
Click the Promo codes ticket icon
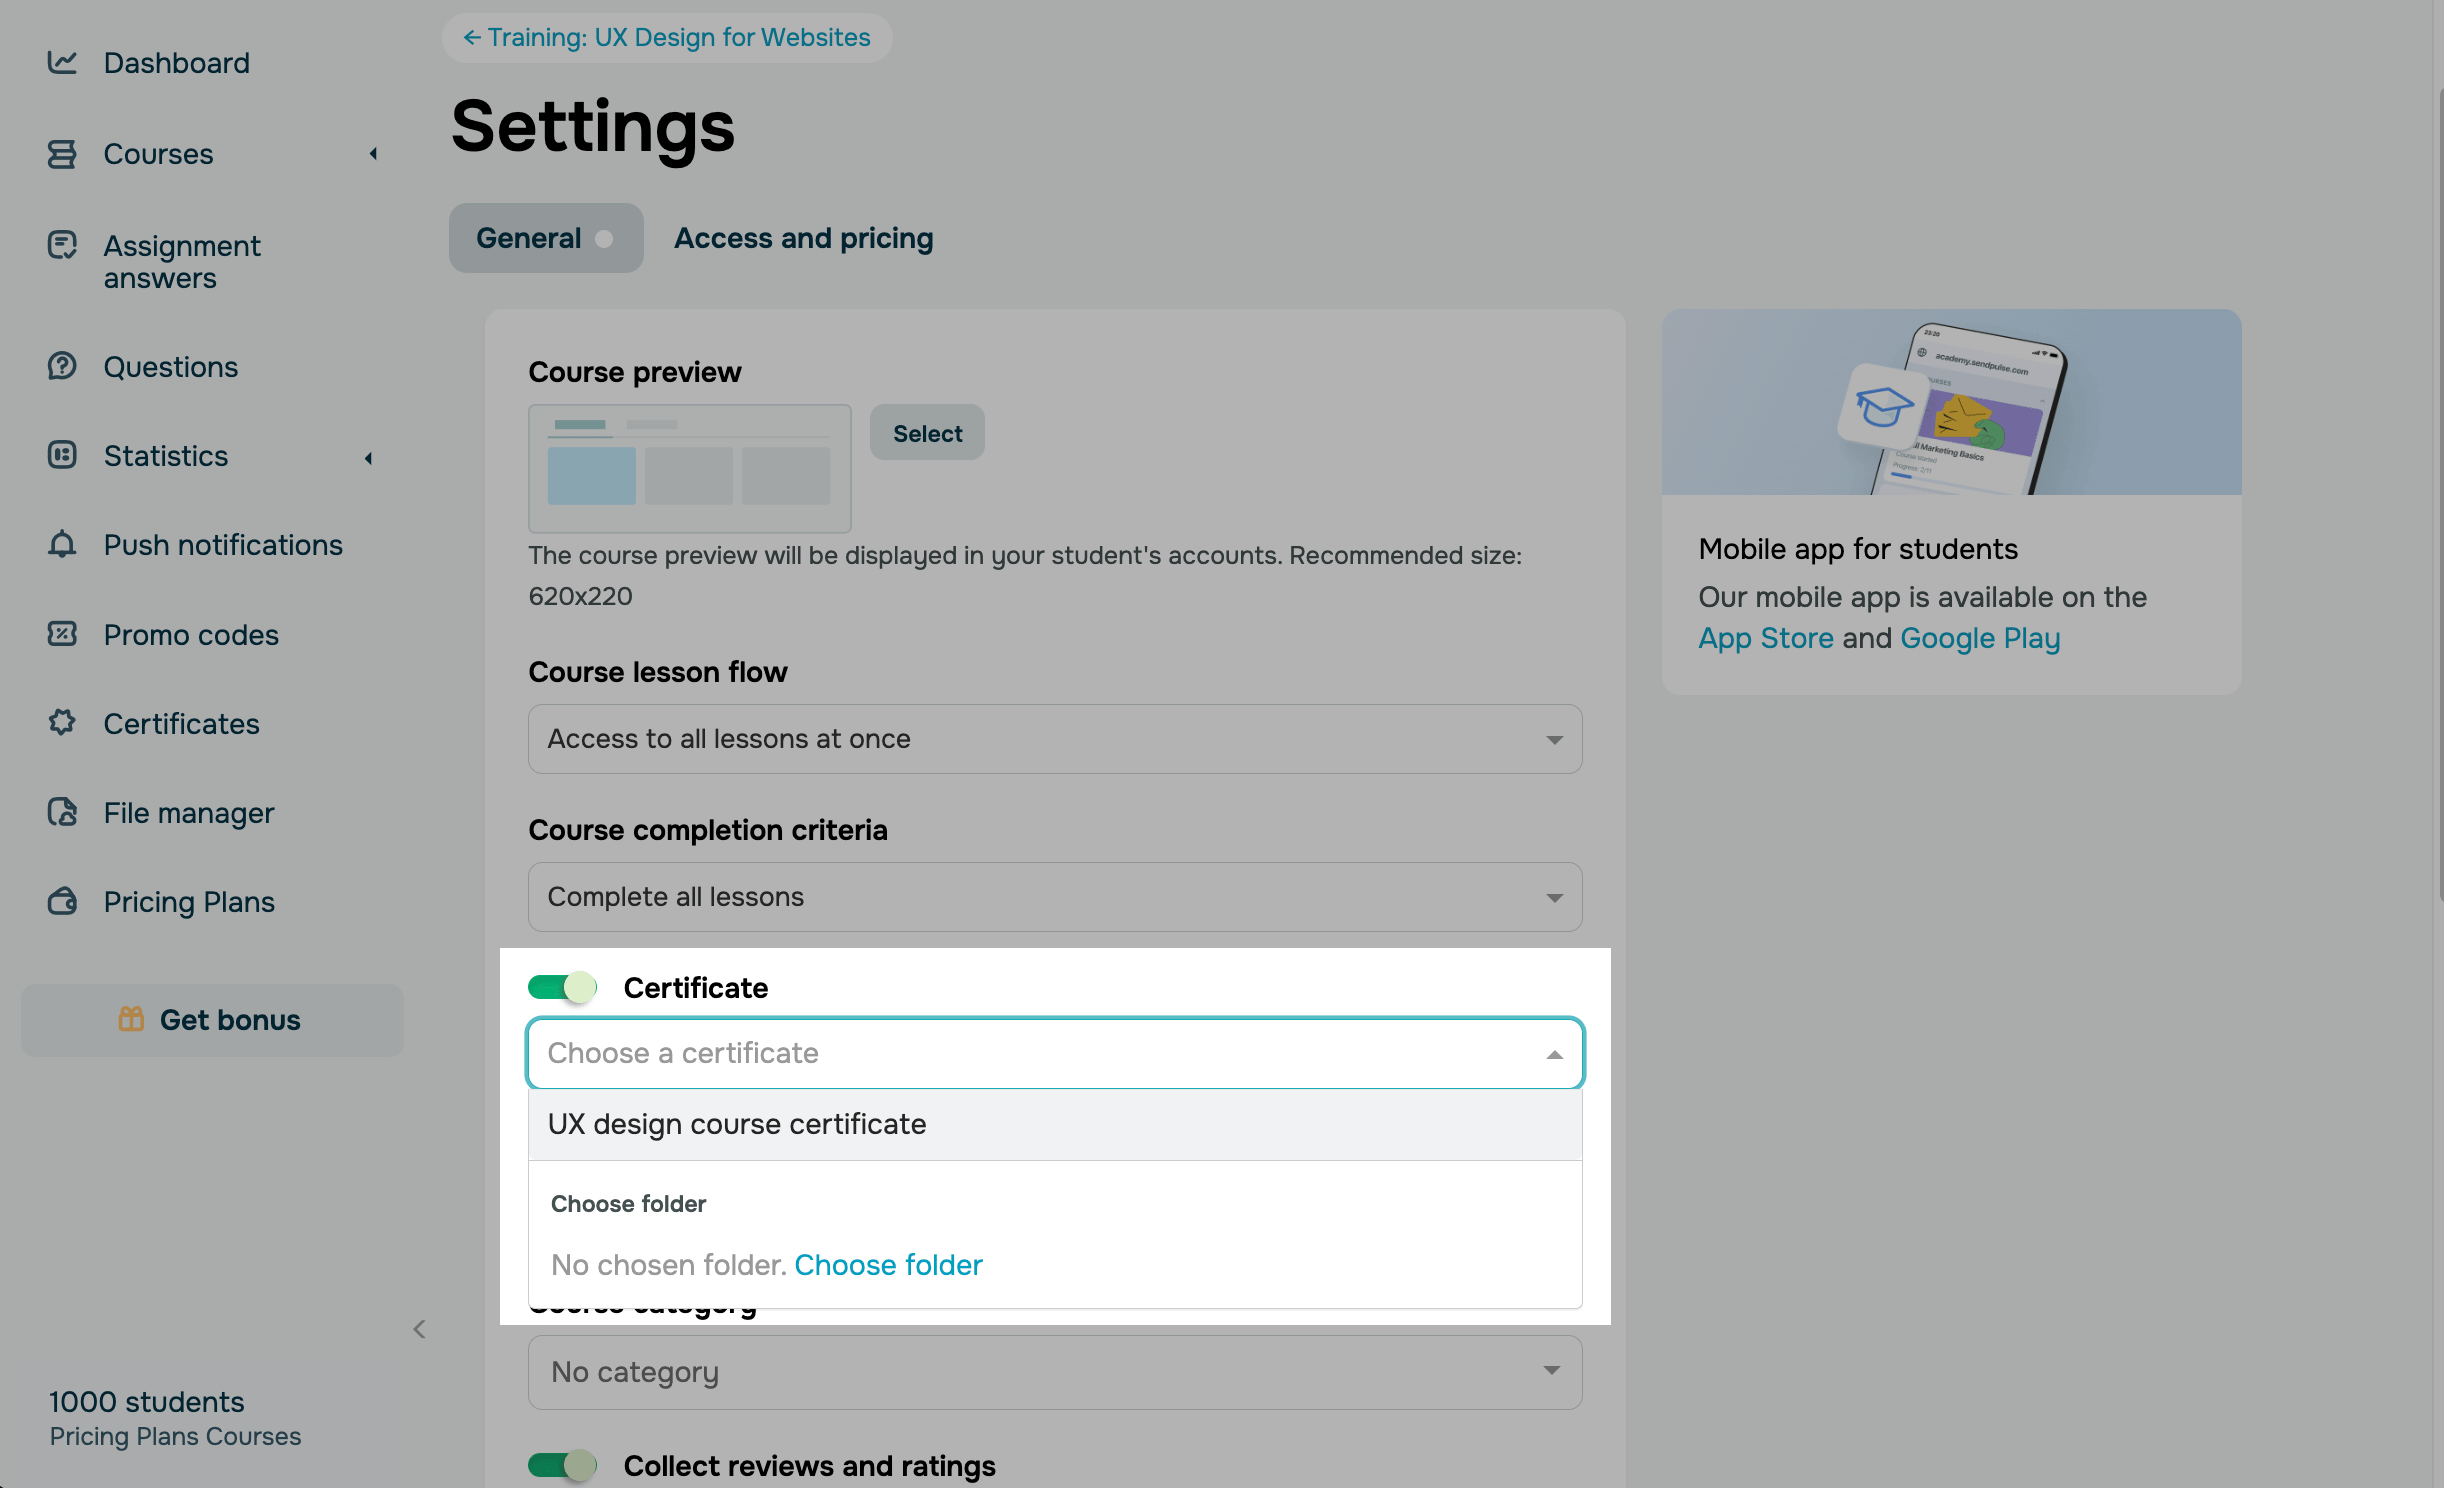point(62,634)
